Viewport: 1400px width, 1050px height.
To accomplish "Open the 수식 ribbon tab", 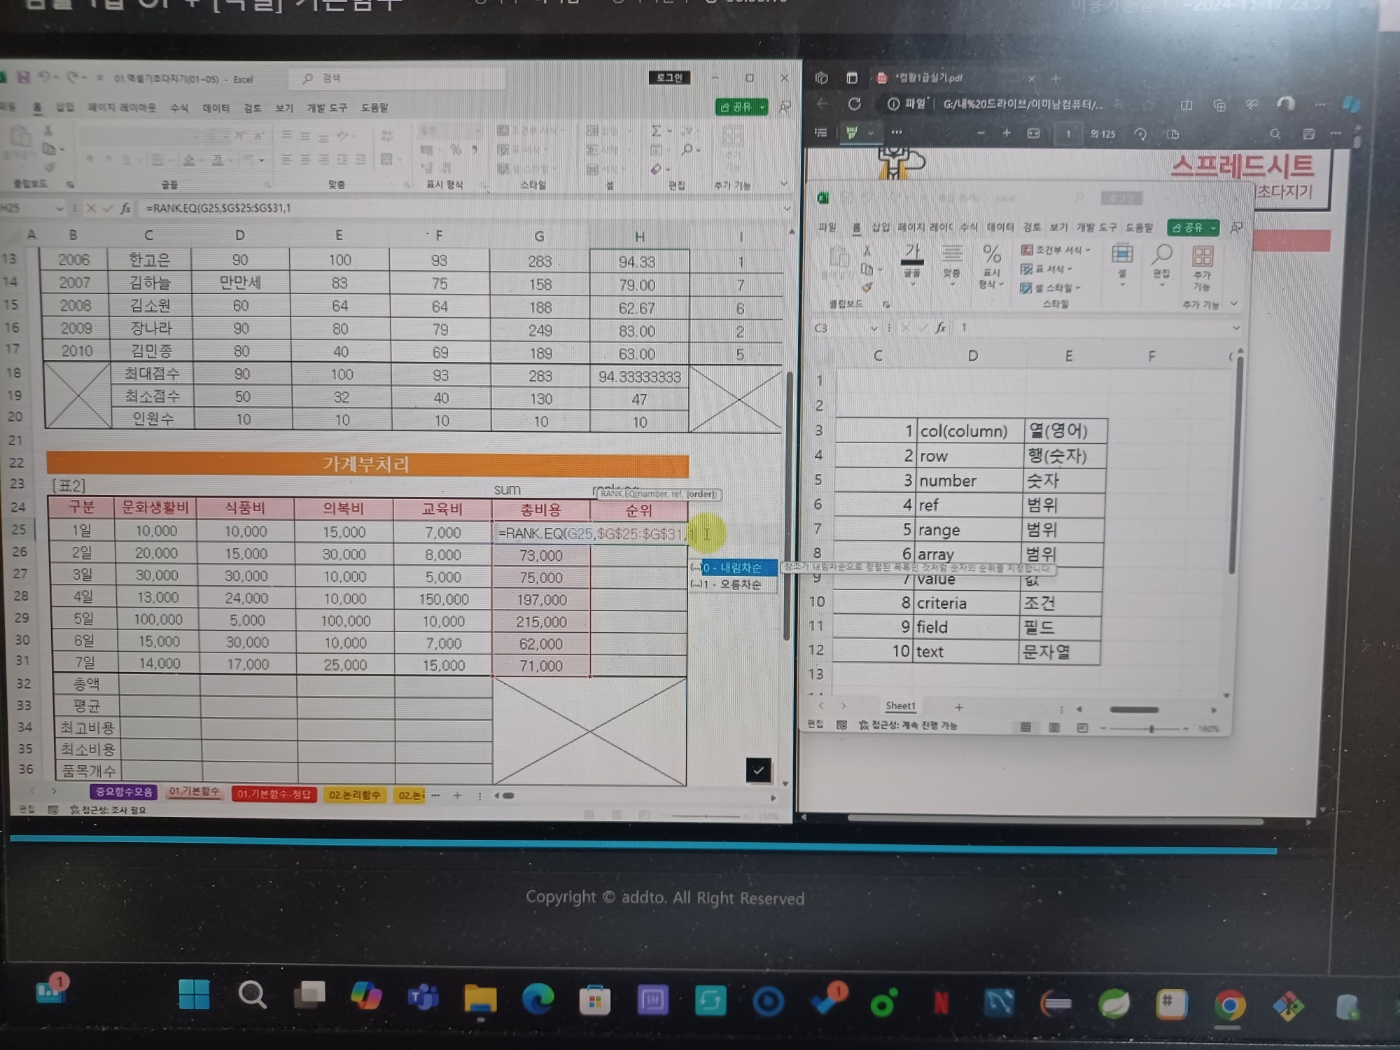I will [x=179, y=108].
